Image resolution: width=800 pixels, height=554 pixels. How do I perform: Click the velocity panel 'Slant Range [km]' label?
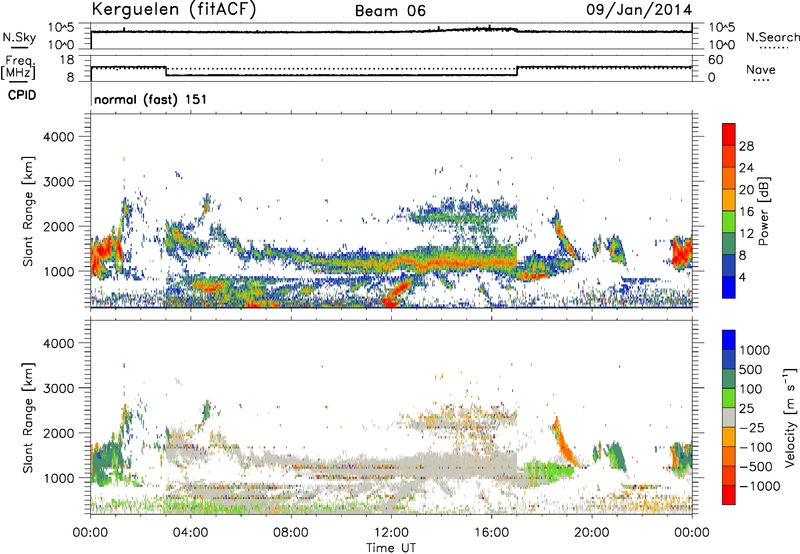28,417
